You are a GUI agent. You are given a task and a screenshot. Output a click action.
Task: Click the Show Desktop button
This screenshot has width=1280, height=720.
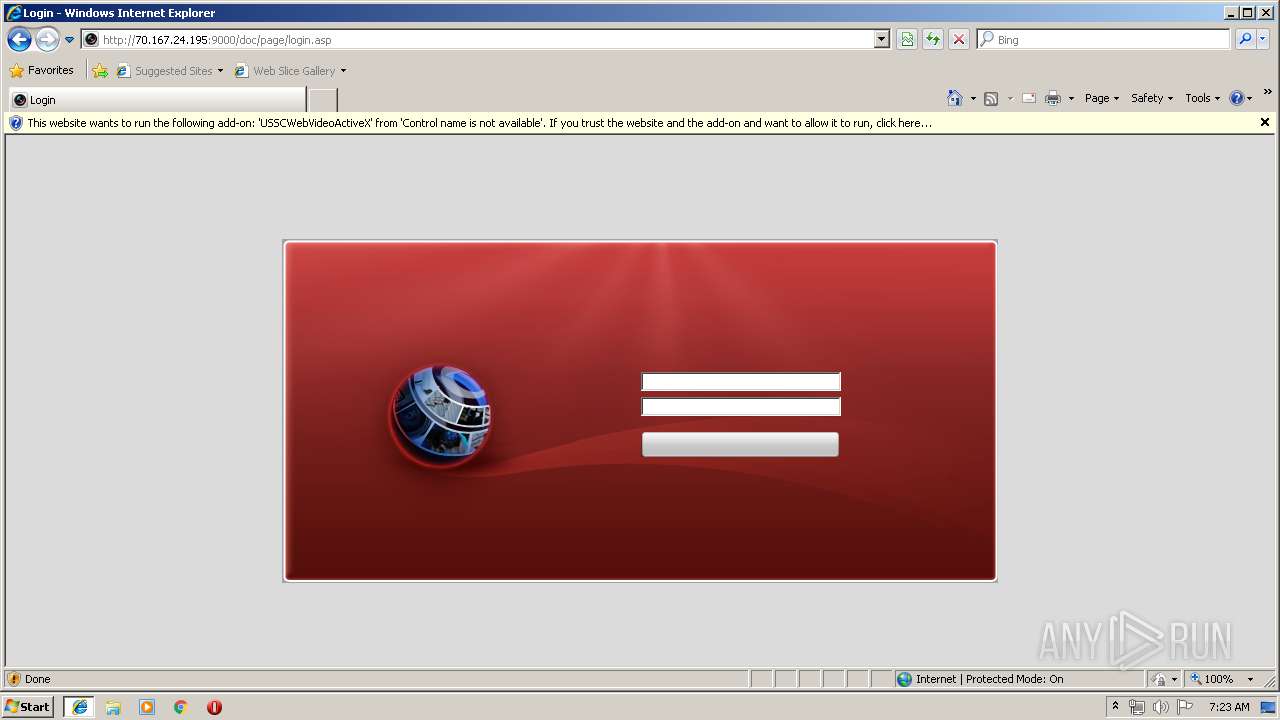[1268, 707]
